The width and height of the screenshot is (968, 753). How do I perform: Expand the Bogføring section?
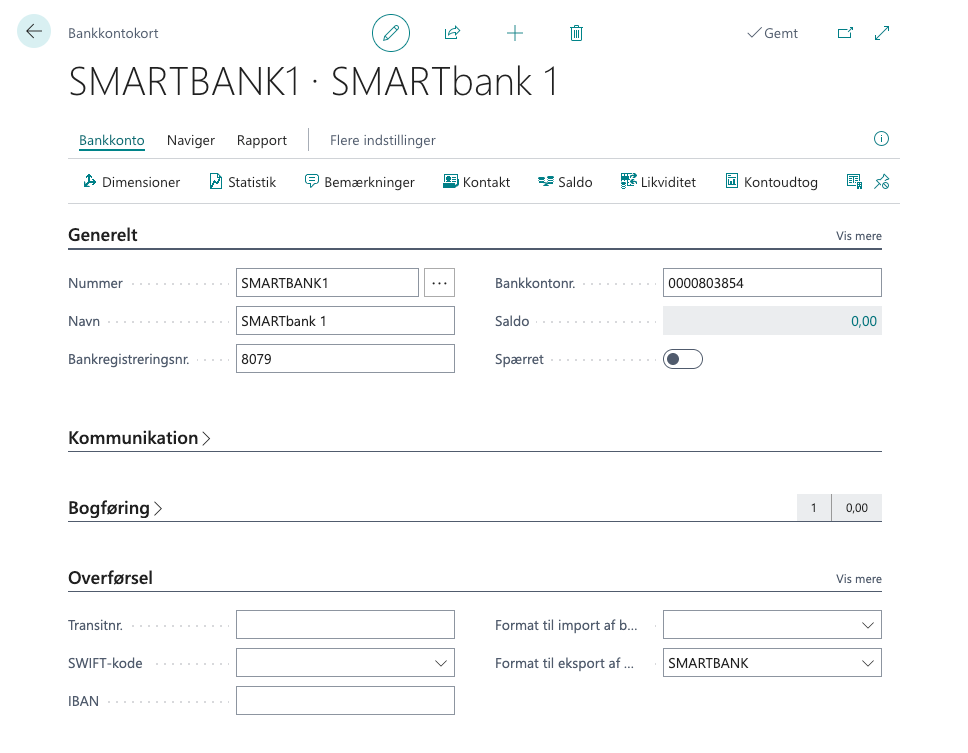point(115,508)
